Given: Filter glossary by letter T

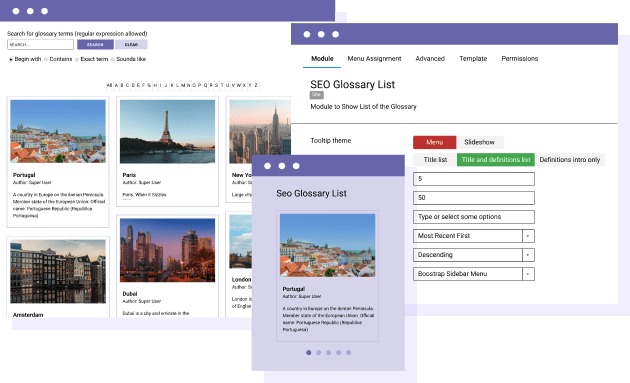Looking at the screenshot, I should tap(222, 85).
